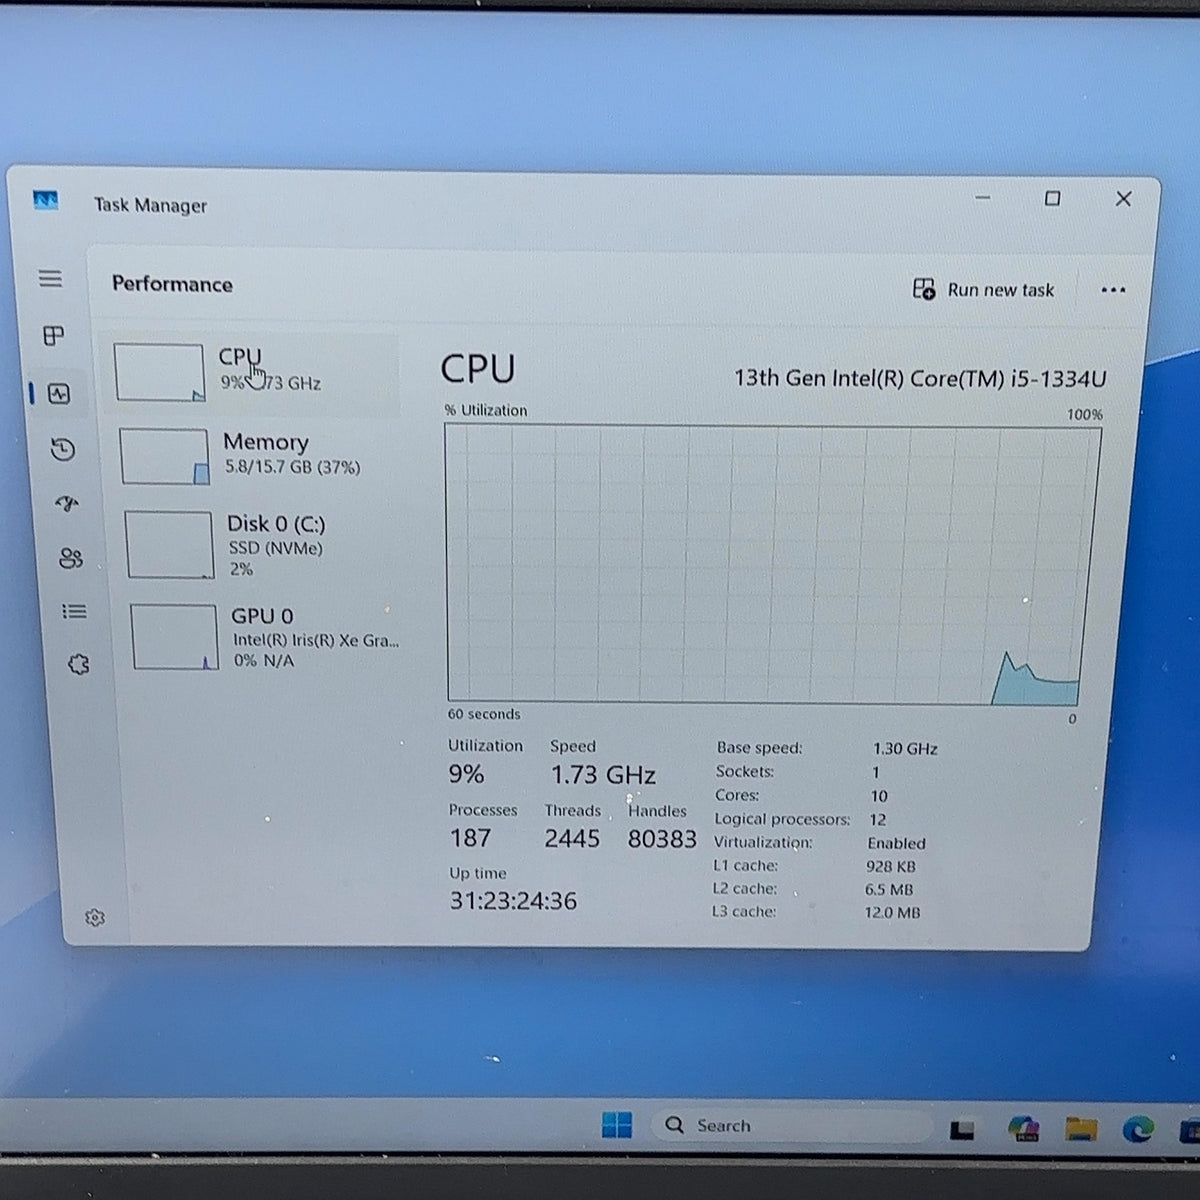
Task: Click the Handles count 80383
Action: [662, 839]
